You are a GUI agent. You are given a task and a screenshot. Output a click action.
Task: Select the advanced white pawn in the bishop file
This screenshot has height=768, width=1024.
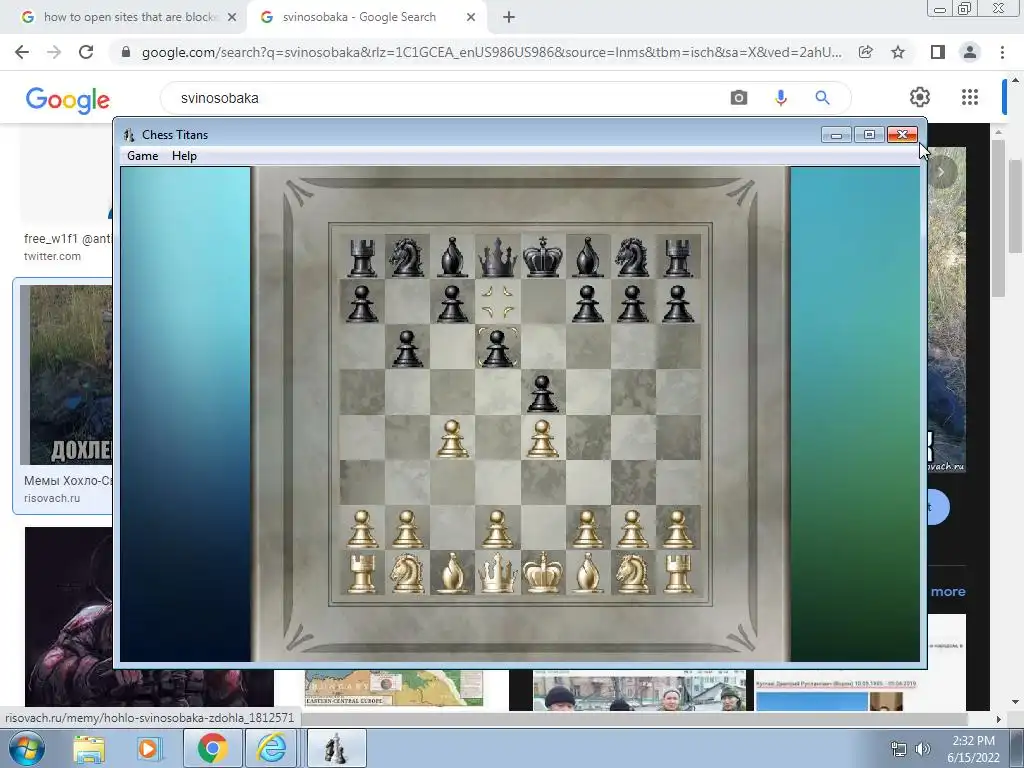[452, 438]
